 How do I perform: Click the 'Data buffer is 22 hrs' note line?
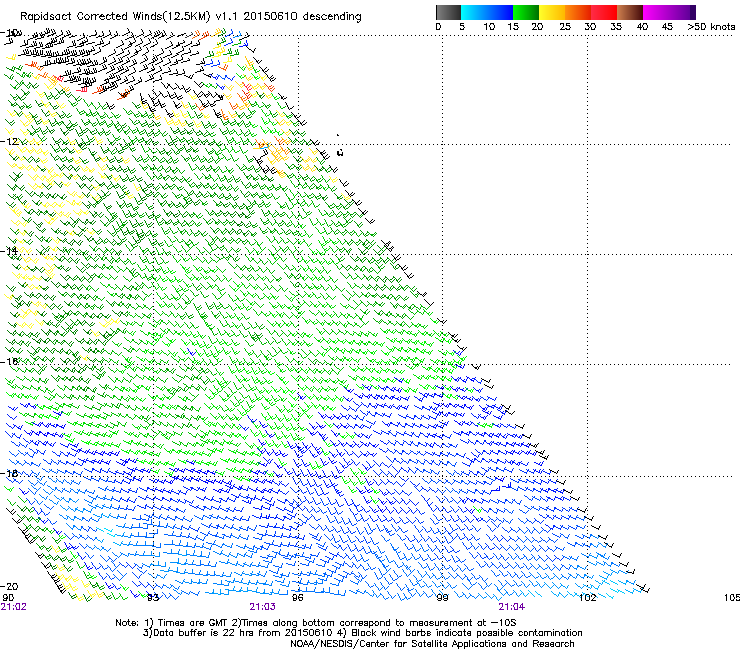(x=362, y=633)
